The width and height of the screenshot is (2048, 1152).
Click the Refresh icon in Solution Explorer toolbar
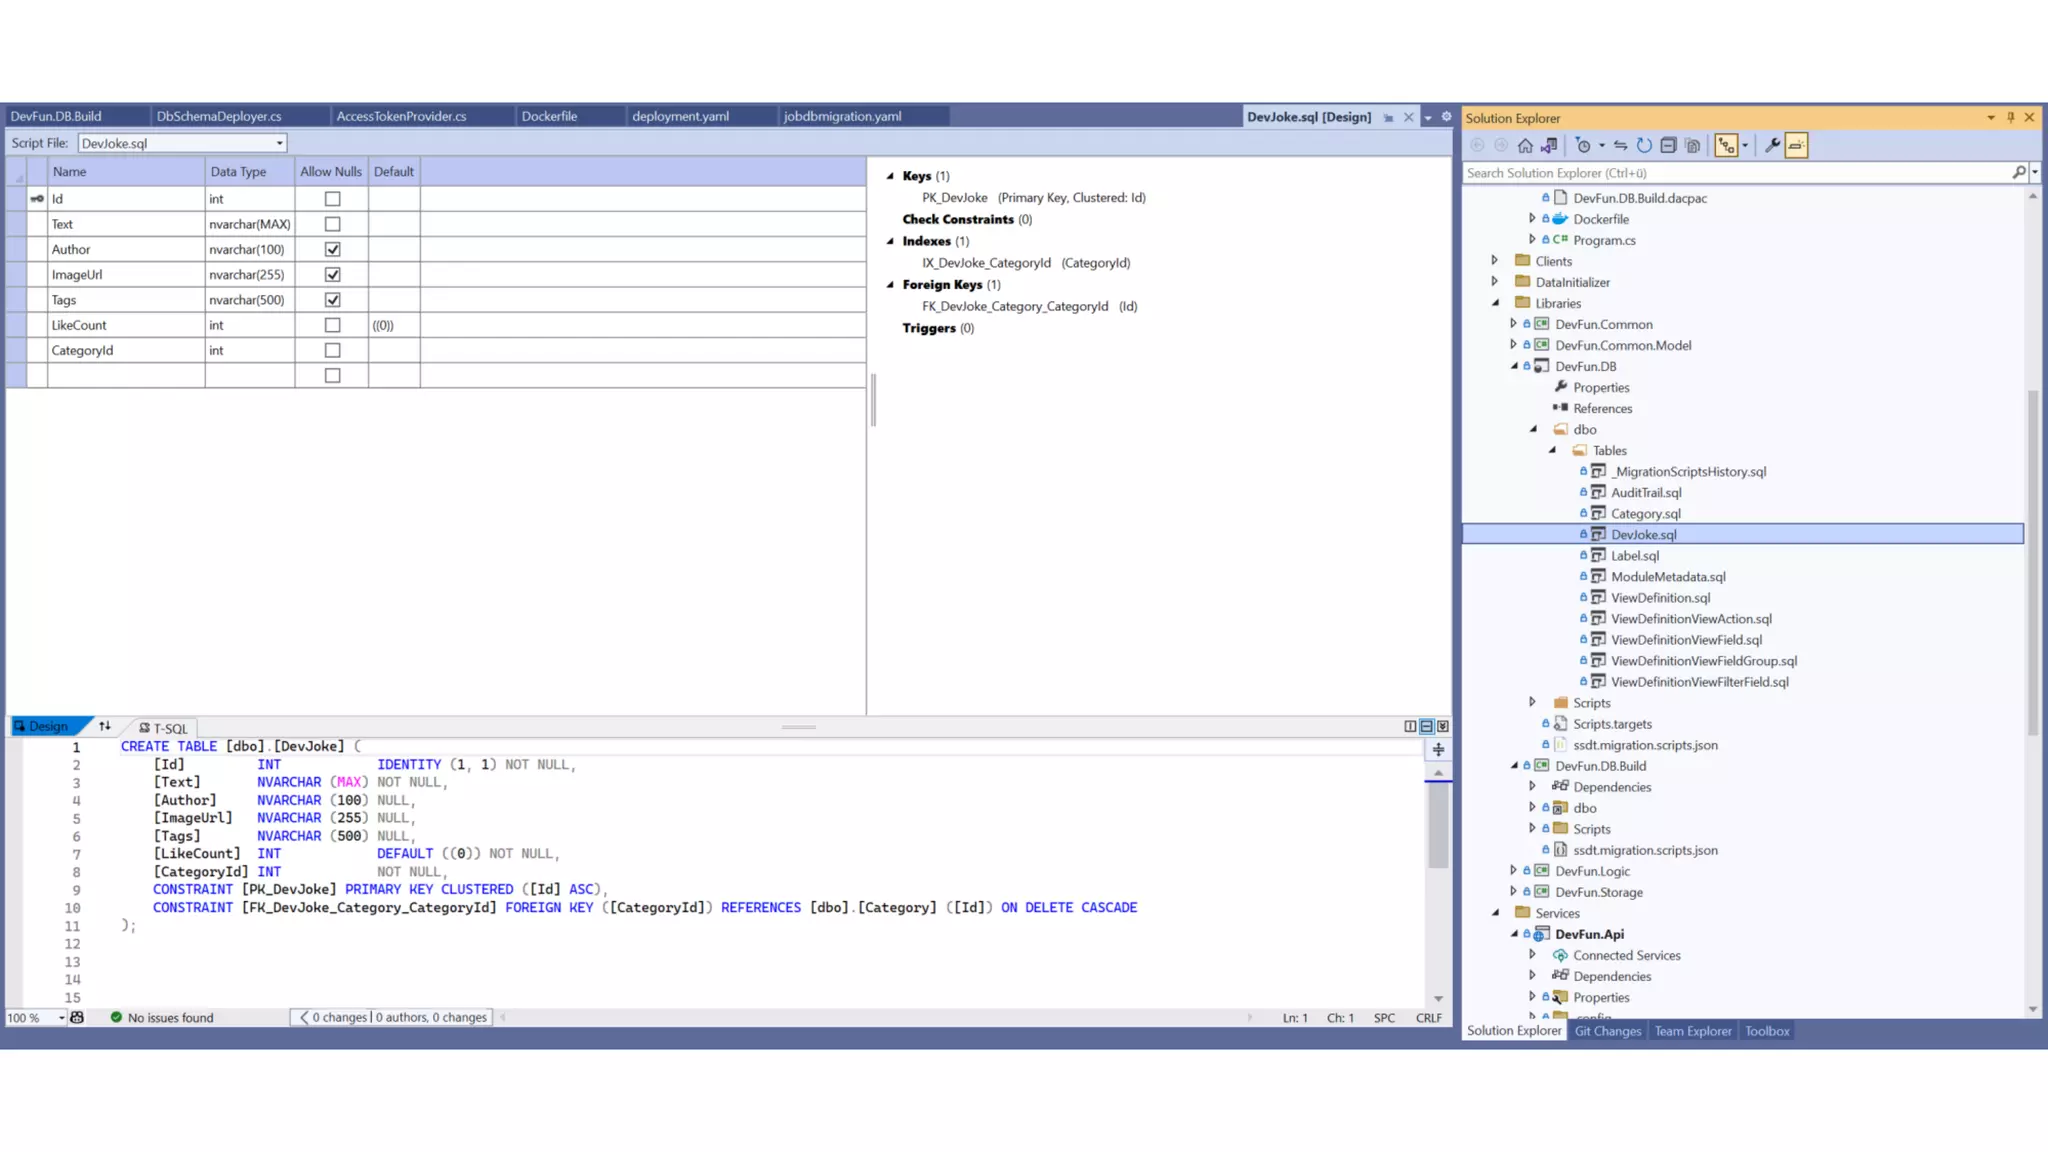(1644, 146)
